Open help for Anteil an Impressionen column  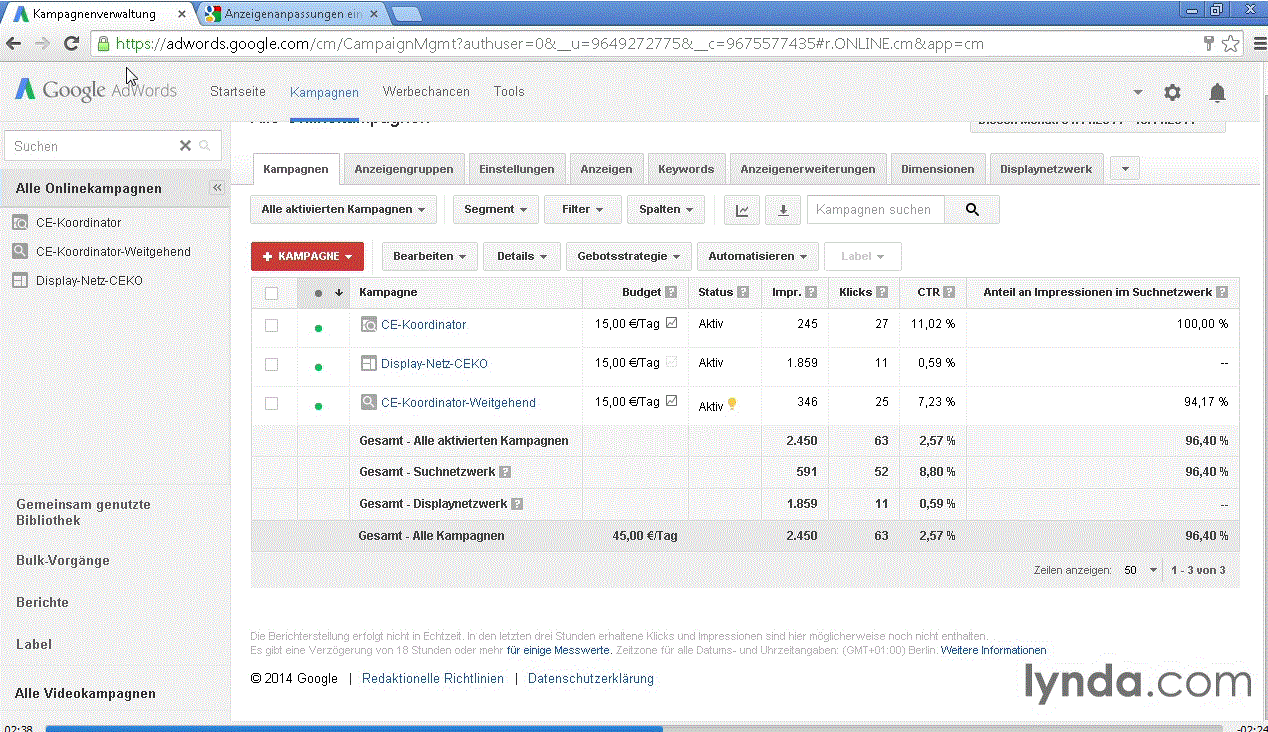1222,293
